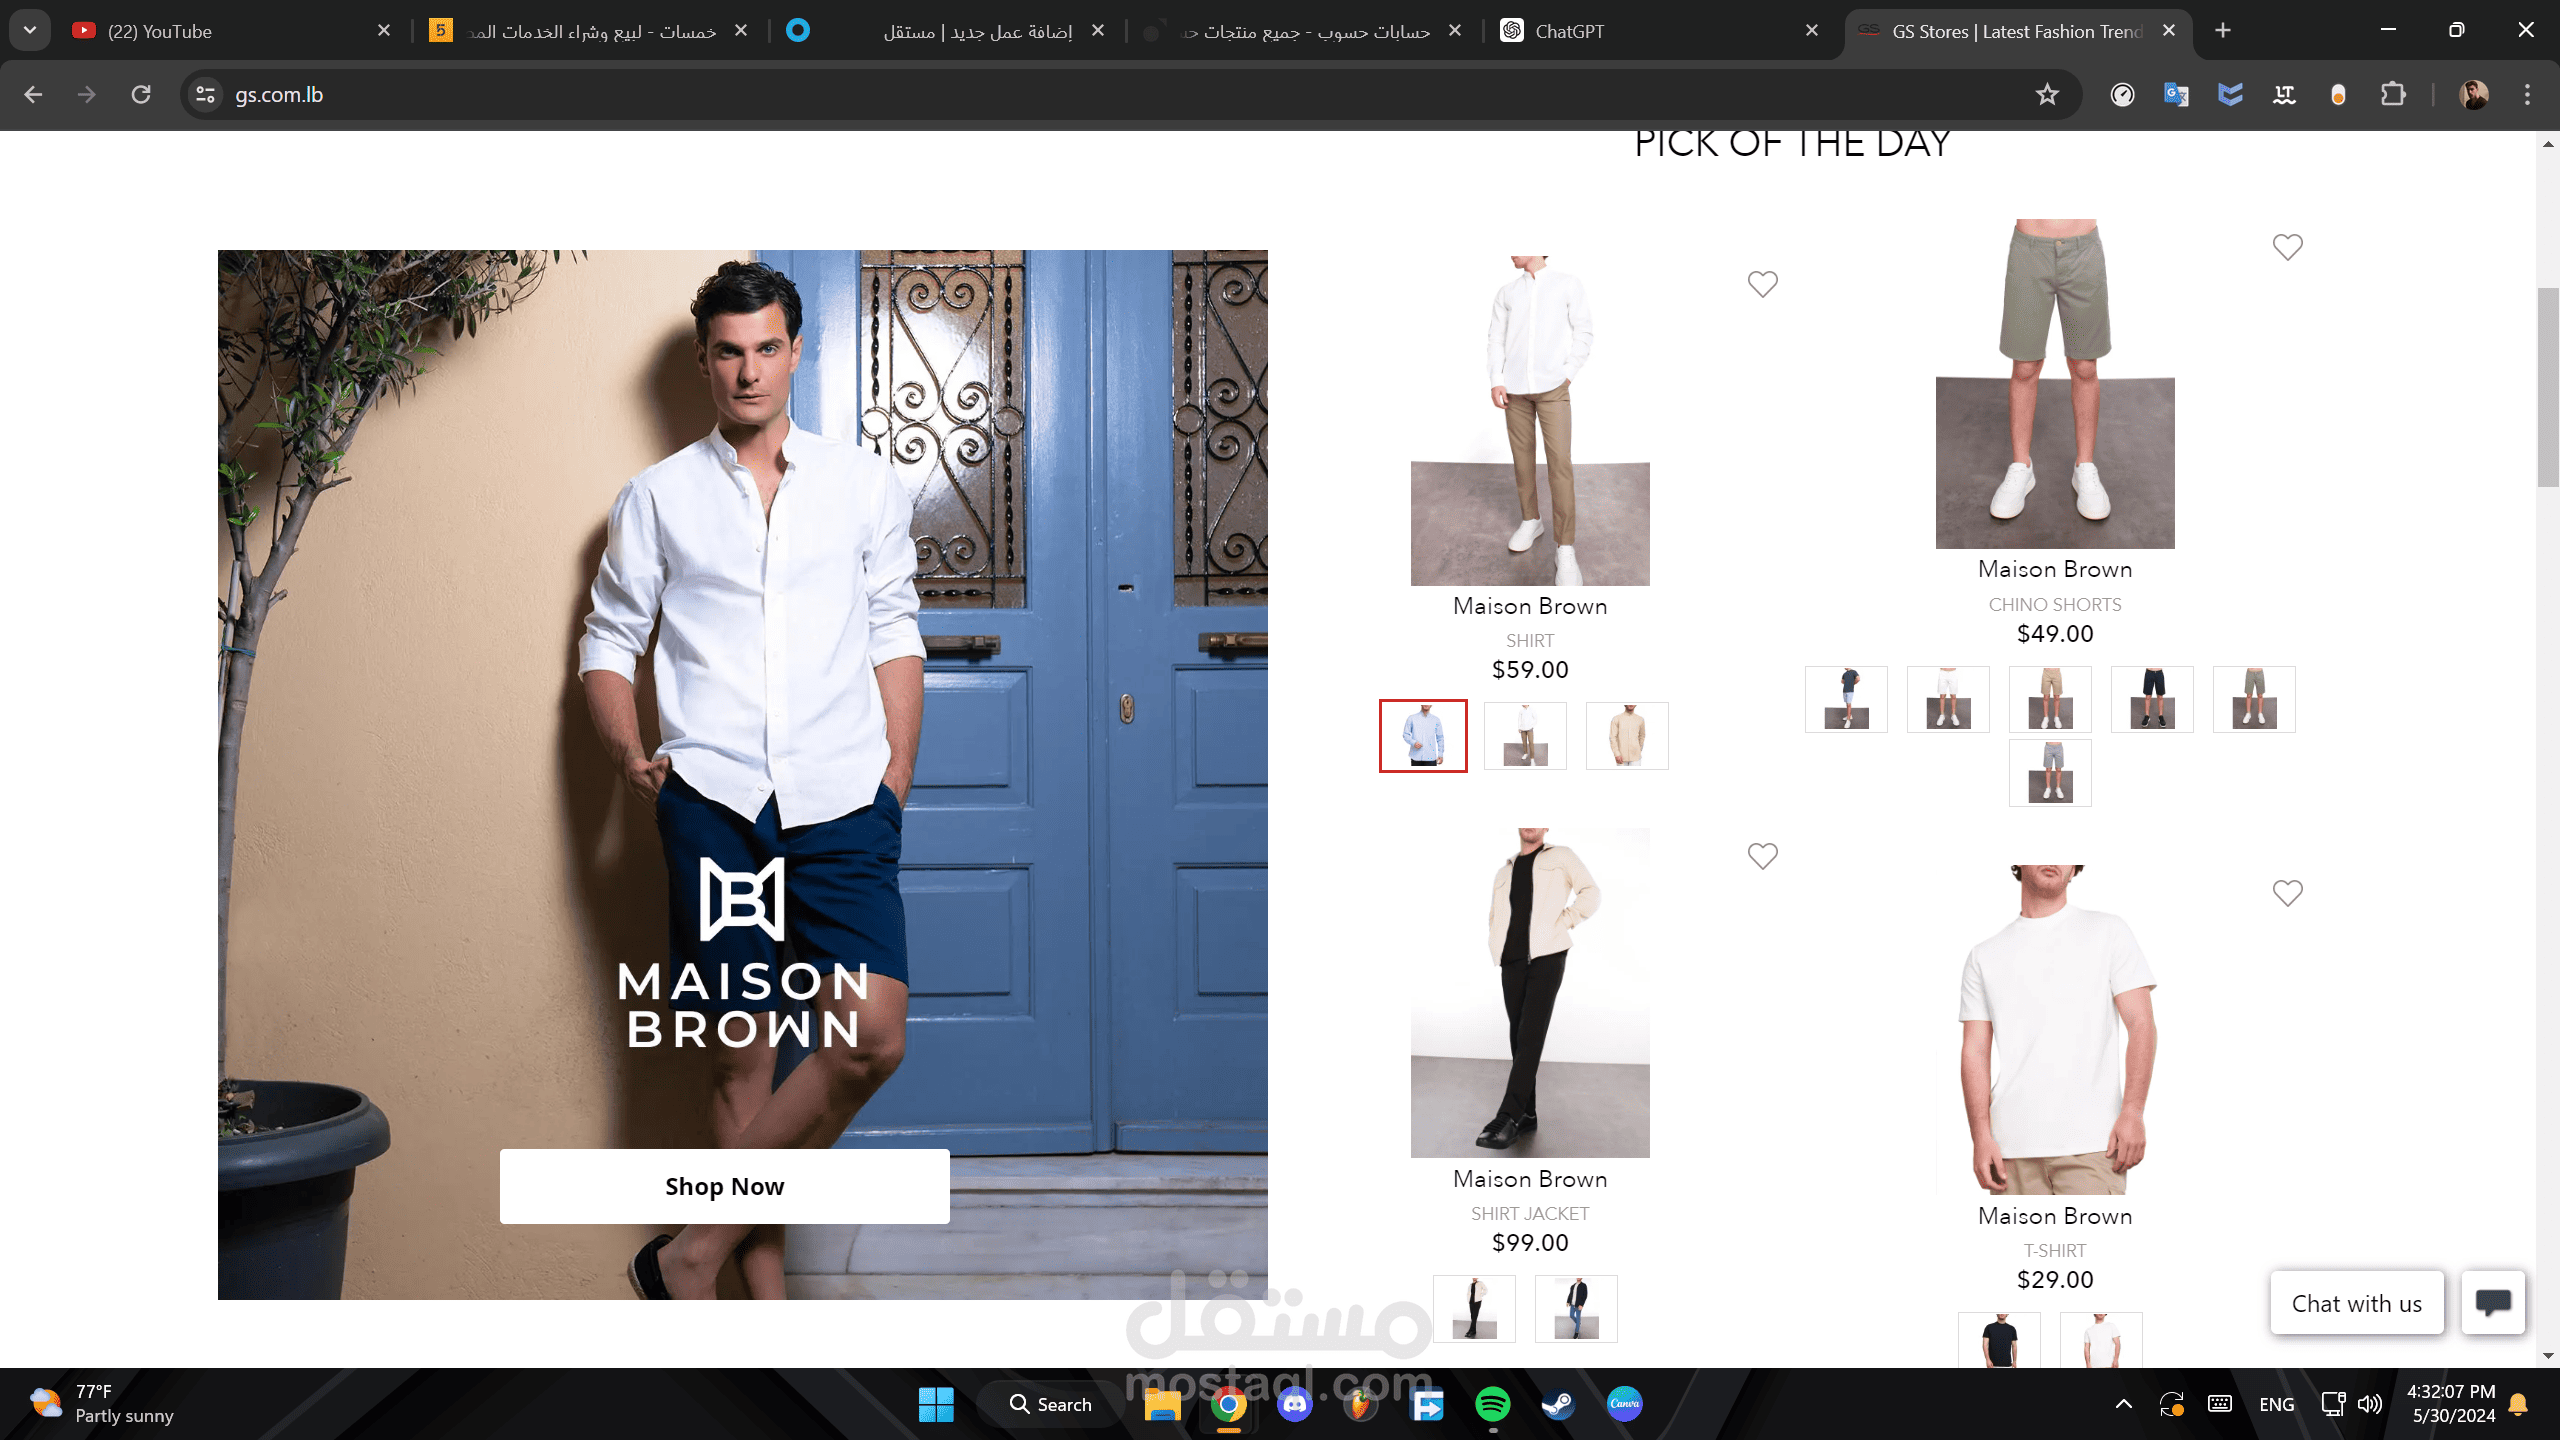Open a new browser tab
Screen dimensions: 2560x1440
[2223, 30]
